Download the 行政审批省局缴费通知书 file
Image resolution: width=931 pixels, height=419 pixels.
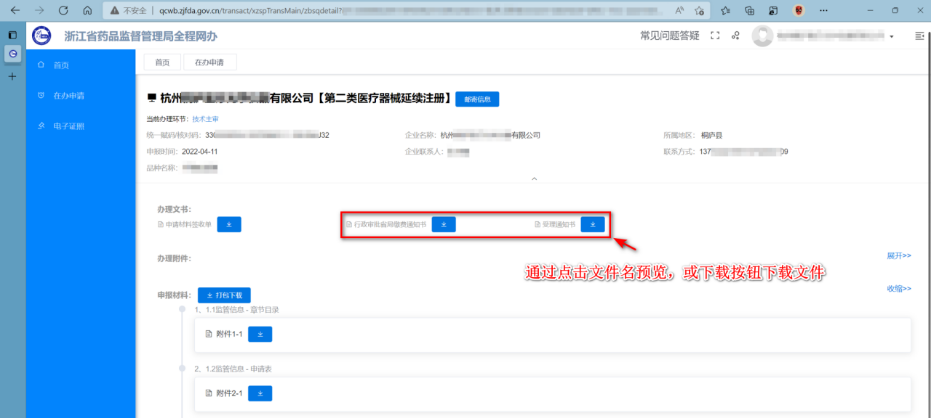[444, 224]
